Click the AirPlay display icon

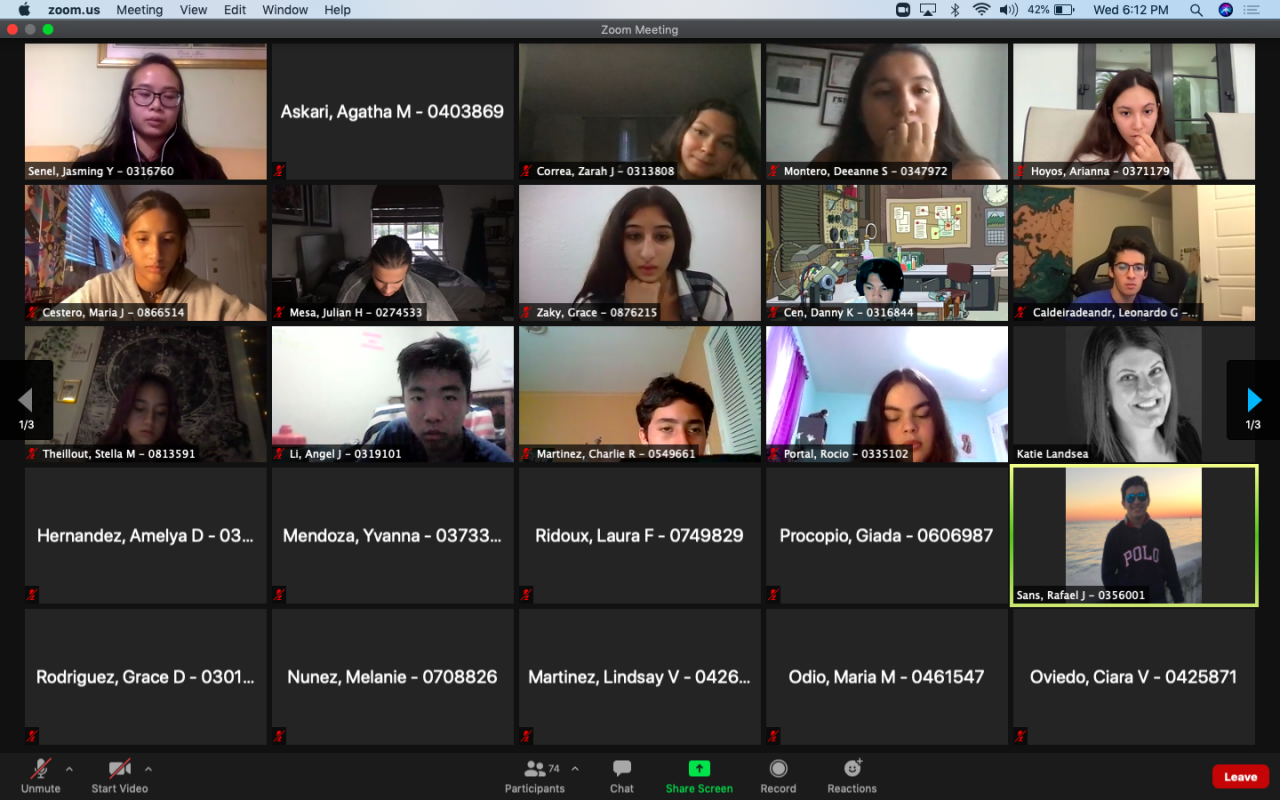[928, 10]
